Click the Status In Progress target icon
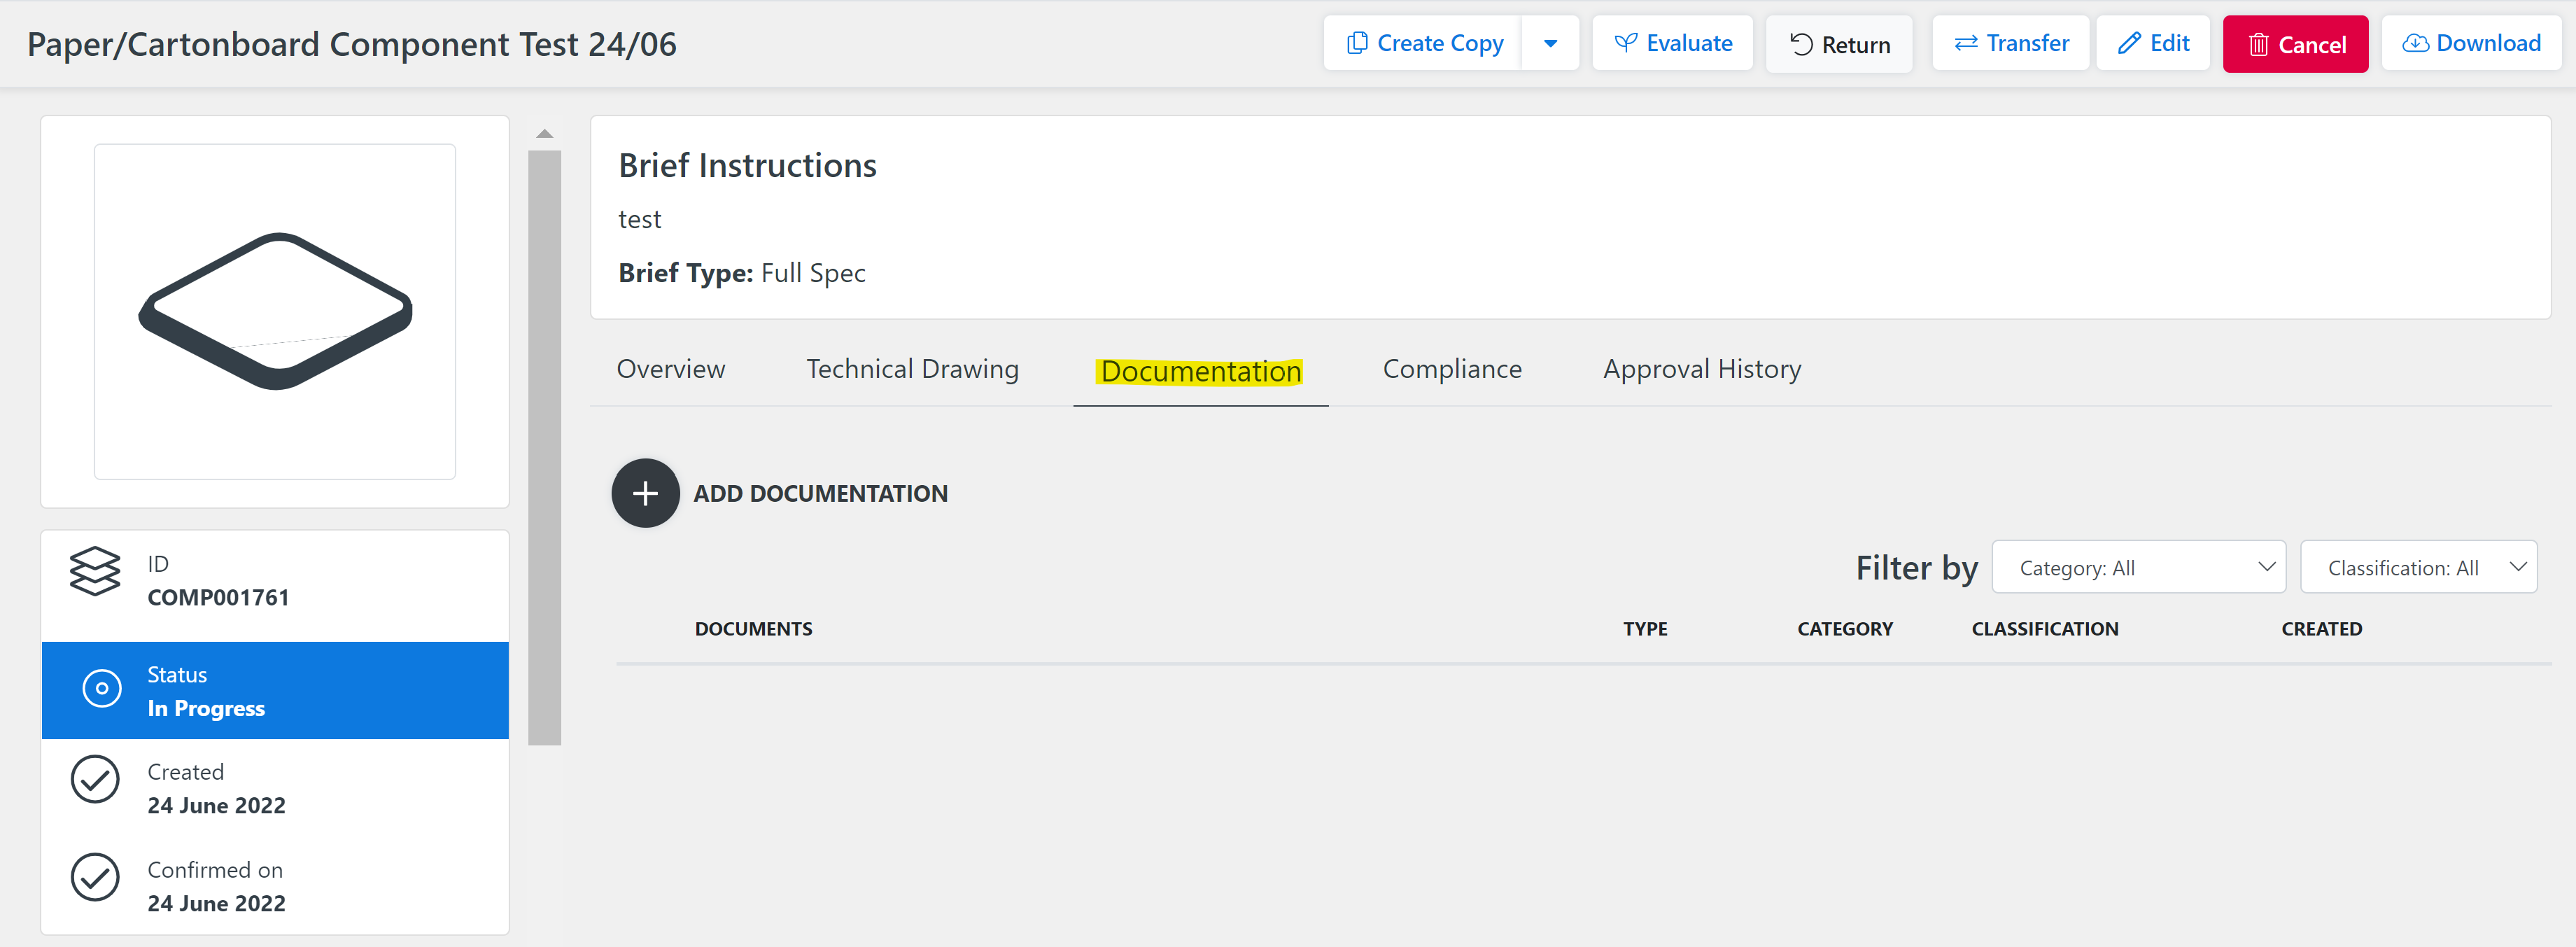The width and height of the screenshot is (2576, 947). (102, 688)
